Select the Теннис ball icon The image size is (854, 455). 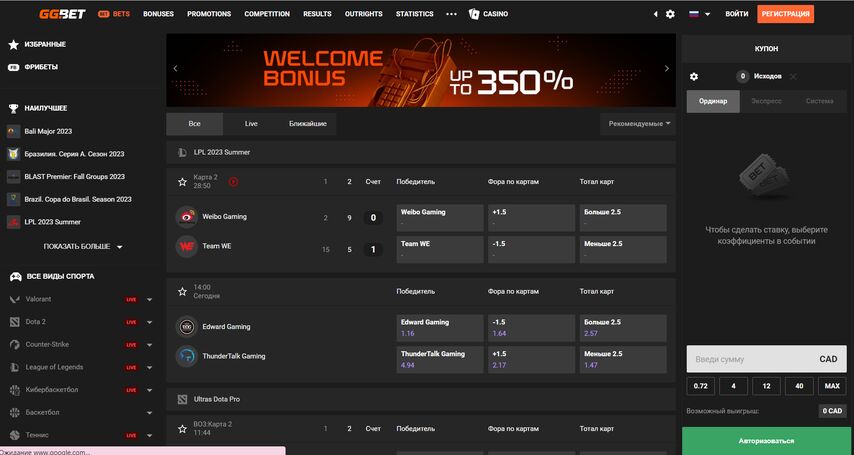click(x=15, y=435)
